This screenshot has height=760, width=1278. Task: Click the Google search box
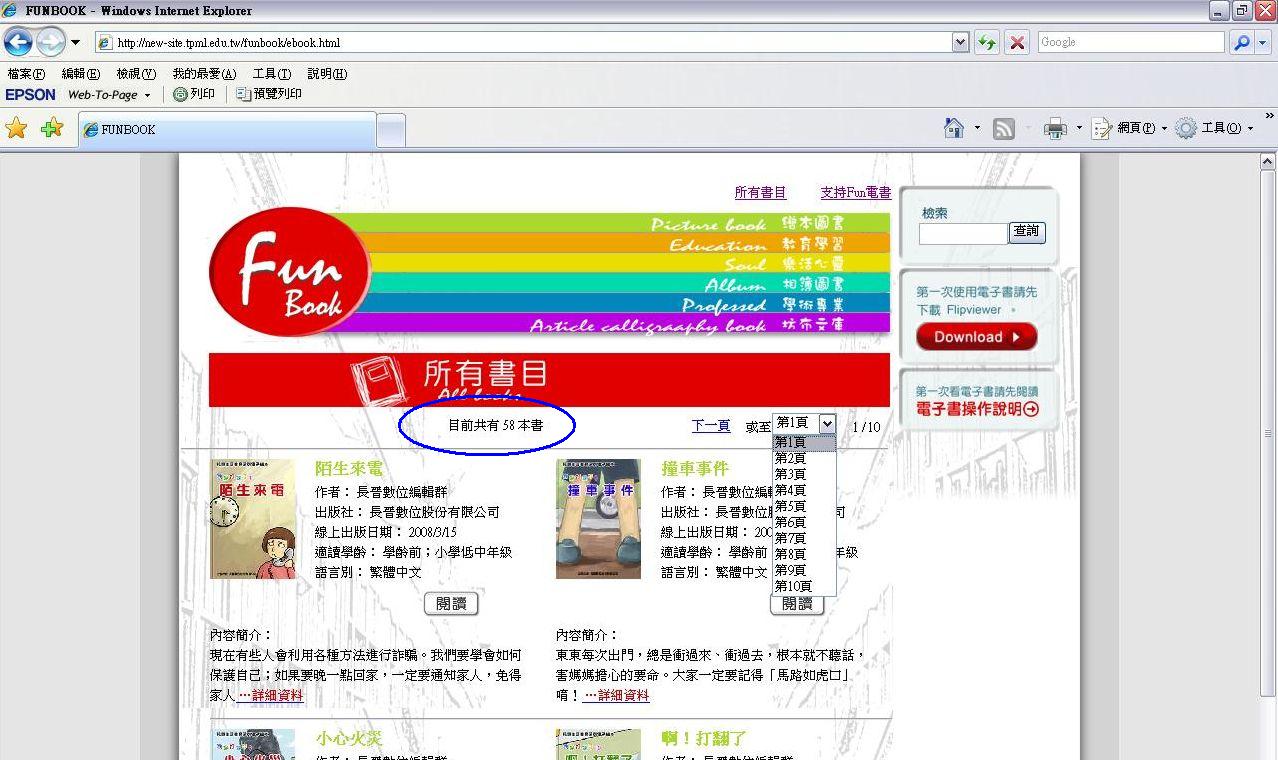tap(1130, 42)
